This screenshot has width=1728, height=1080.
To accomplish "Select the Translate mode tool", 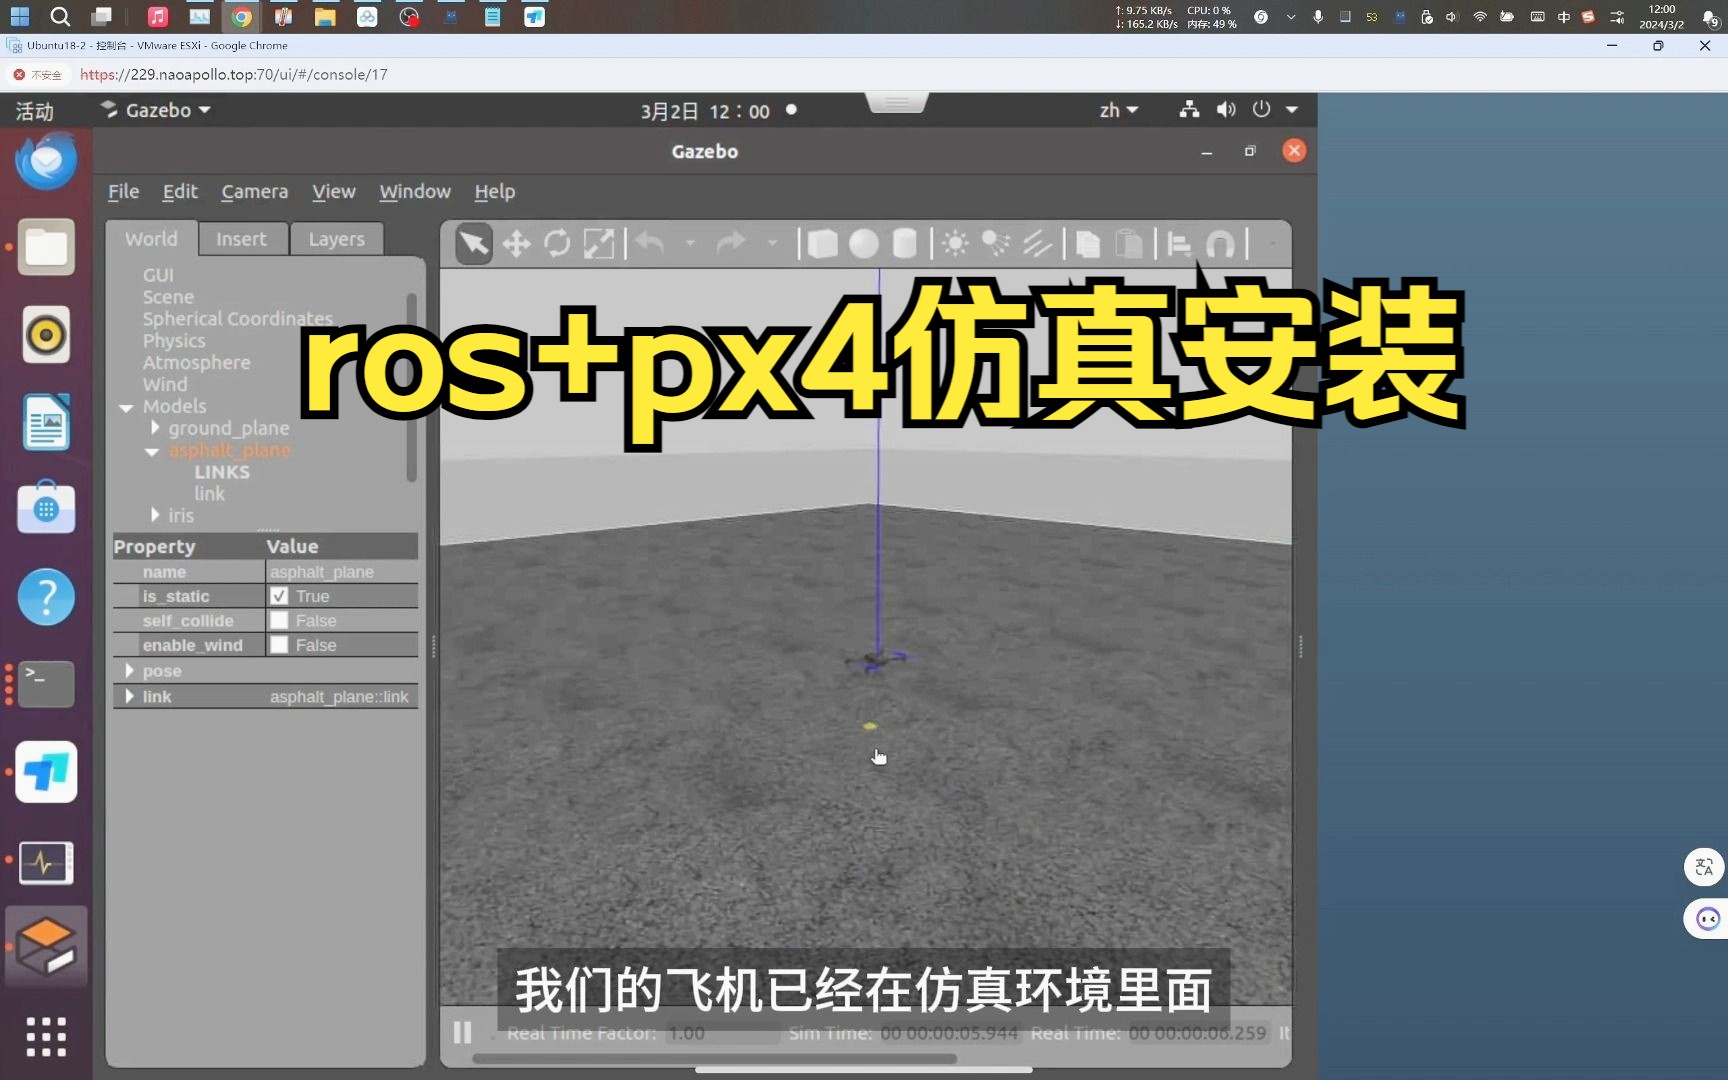I will (x=516, y=243).
